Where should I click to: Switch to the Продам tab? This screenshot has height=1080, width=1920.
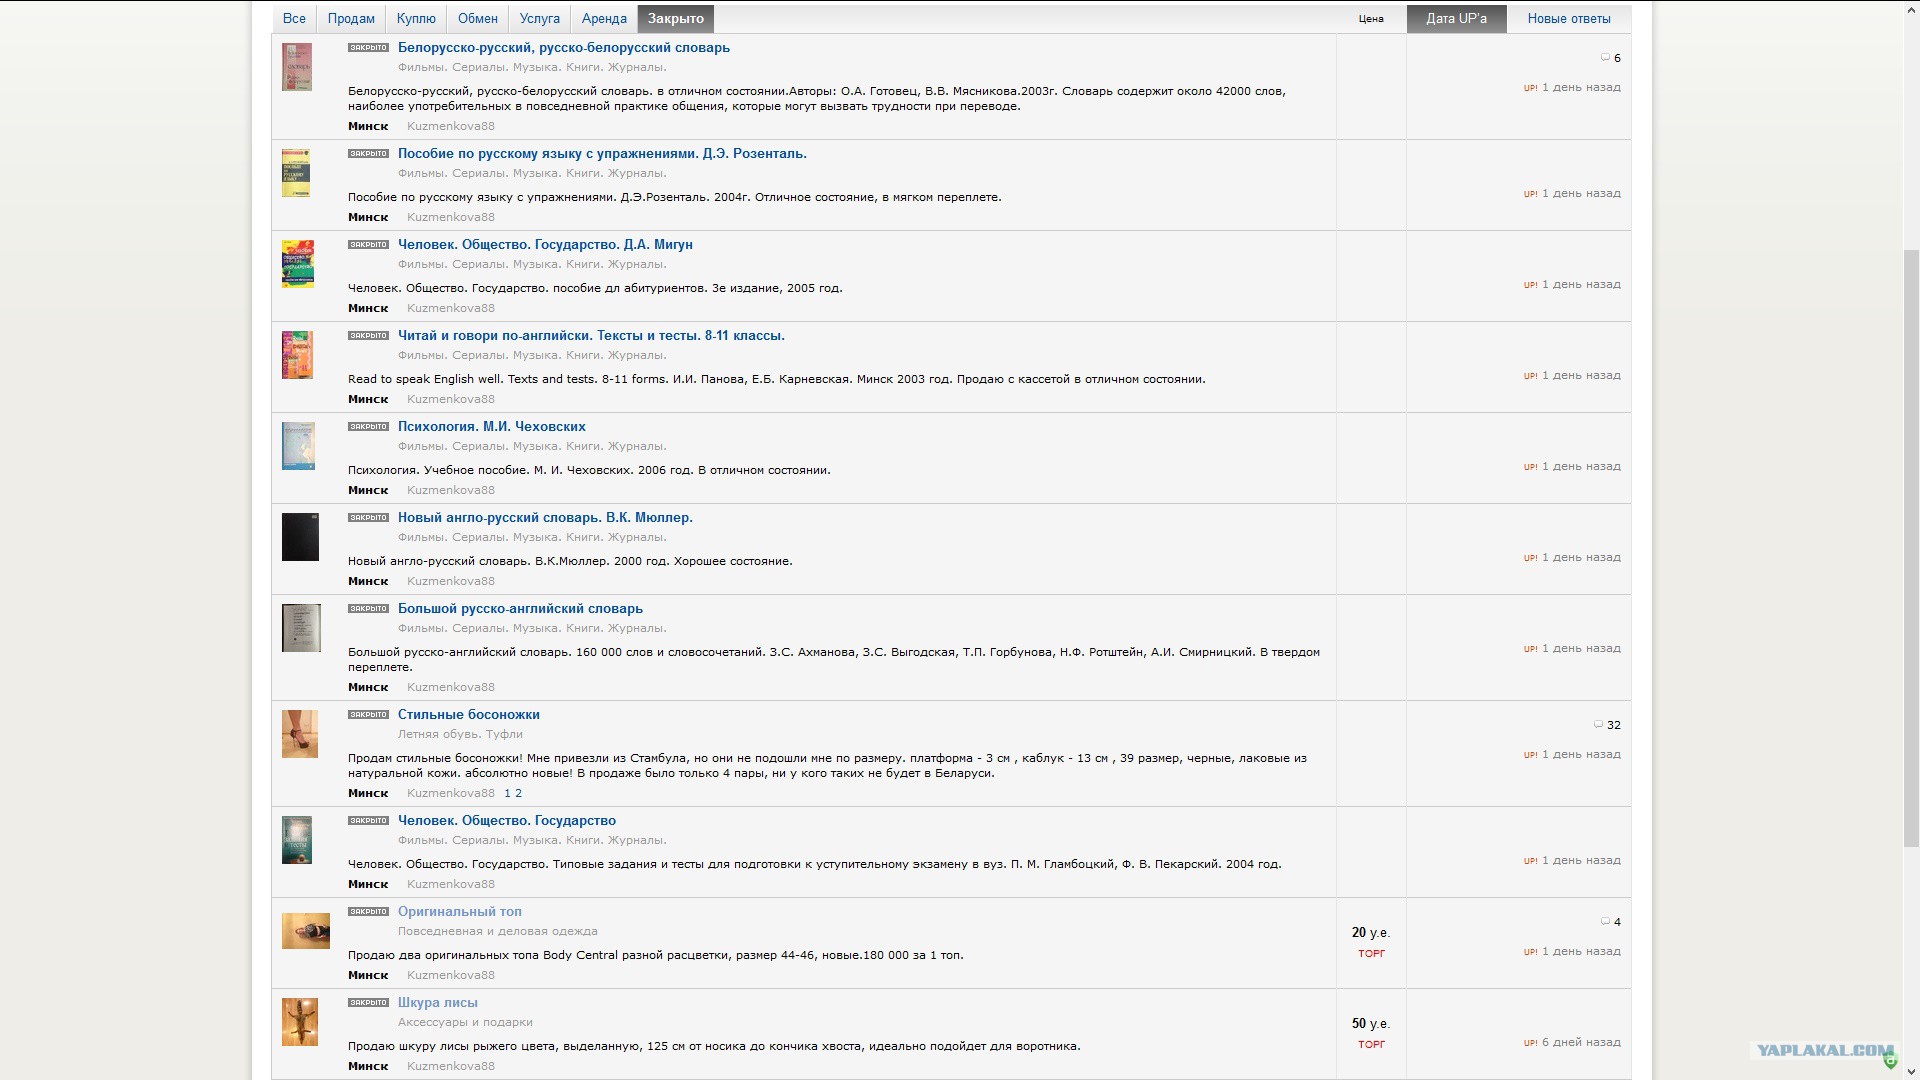(351, 19)
